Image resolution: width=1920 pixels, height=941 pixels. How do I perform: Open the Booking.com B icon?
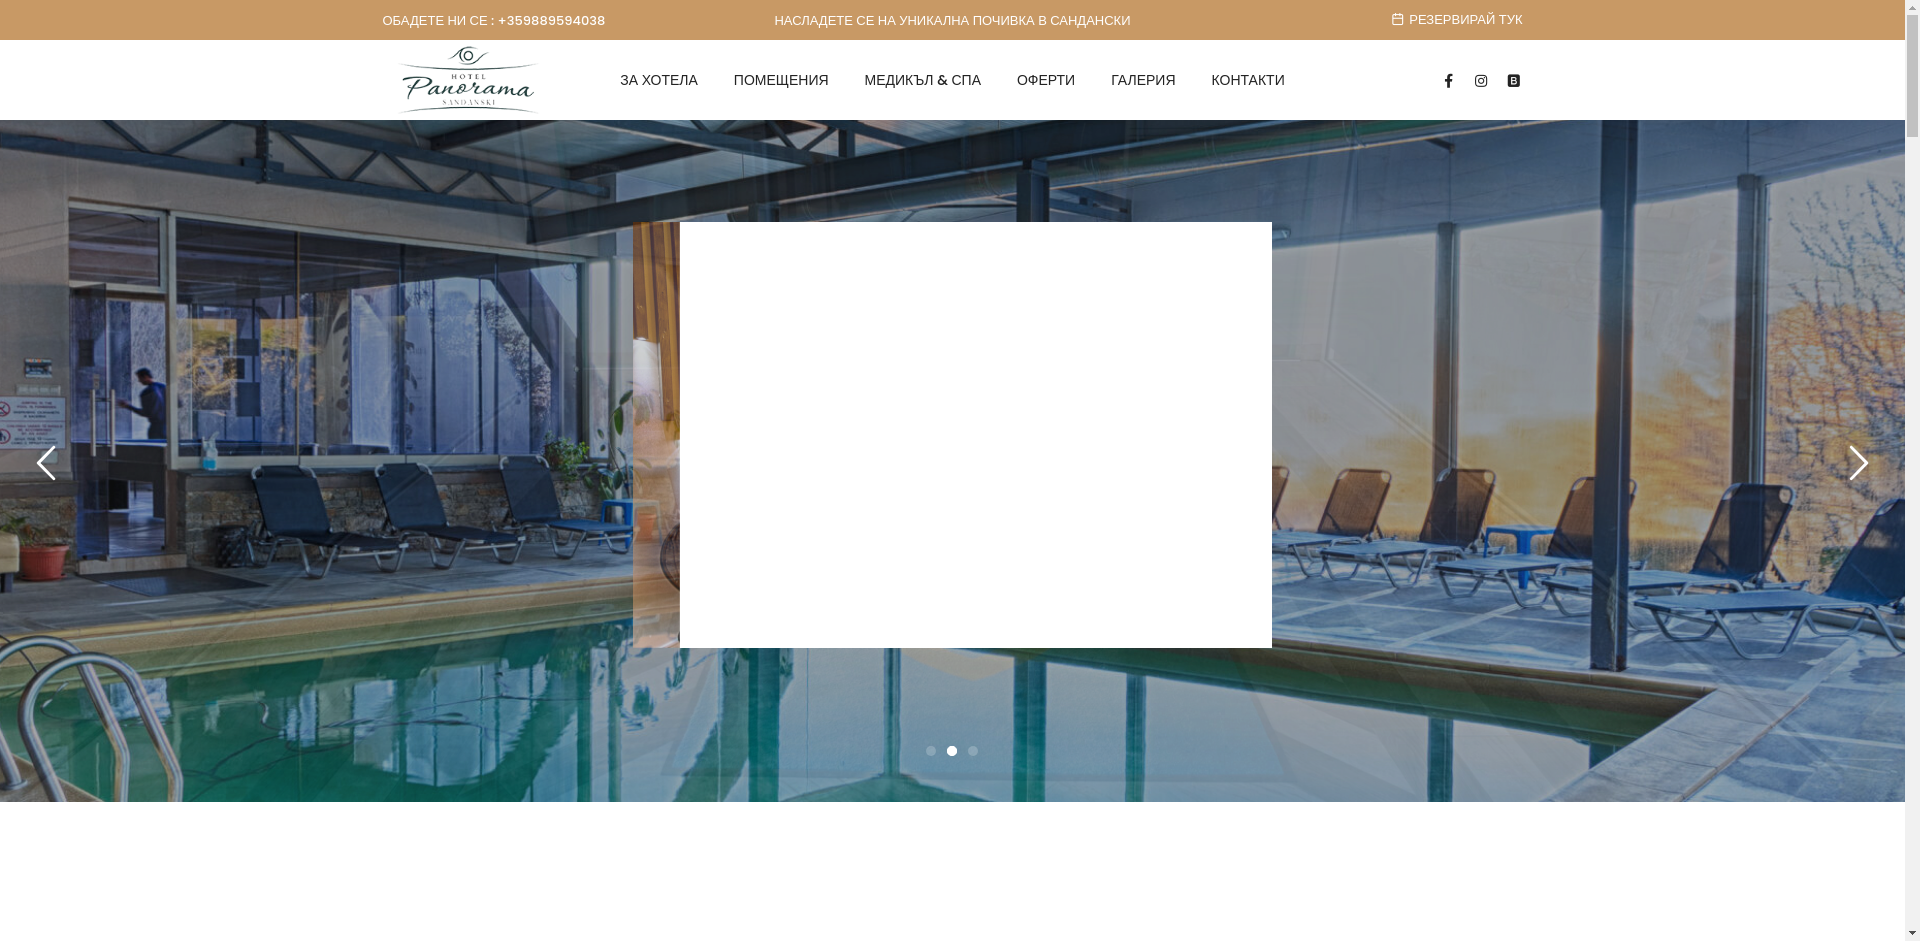click(x=1514, y=81)
